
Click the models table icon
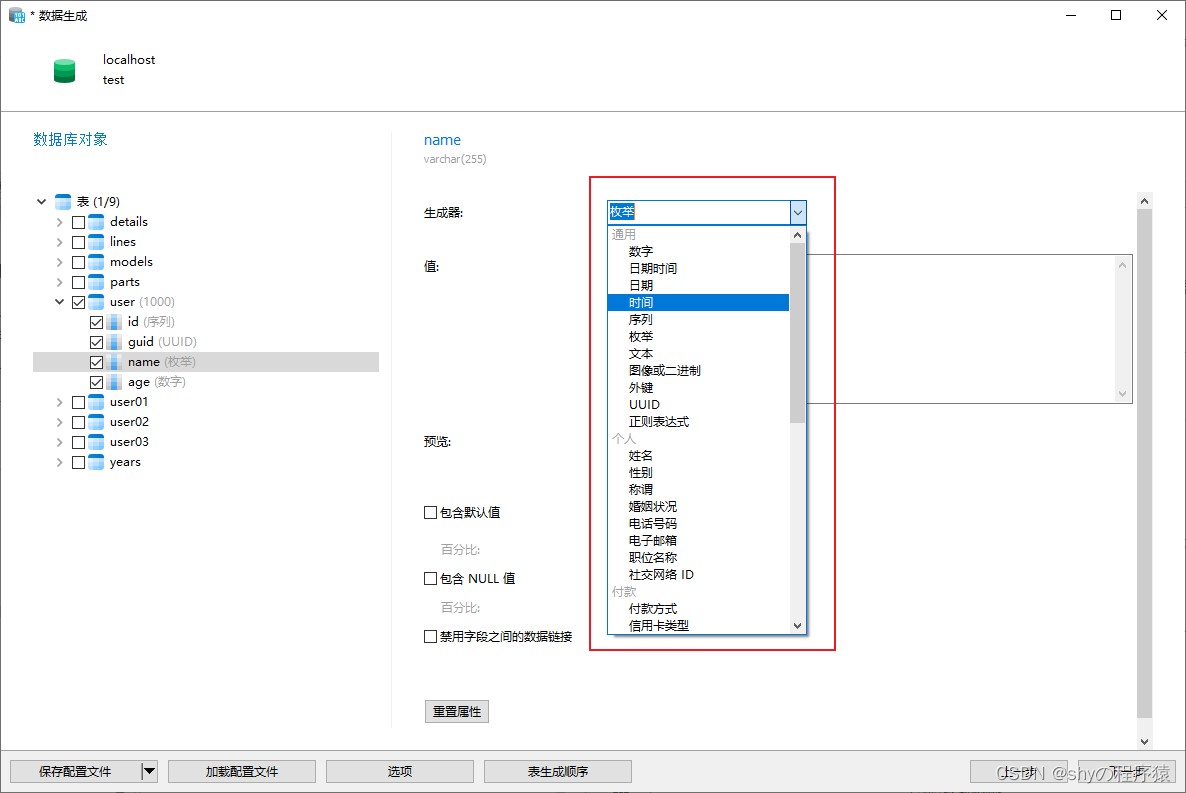[96, 262]
